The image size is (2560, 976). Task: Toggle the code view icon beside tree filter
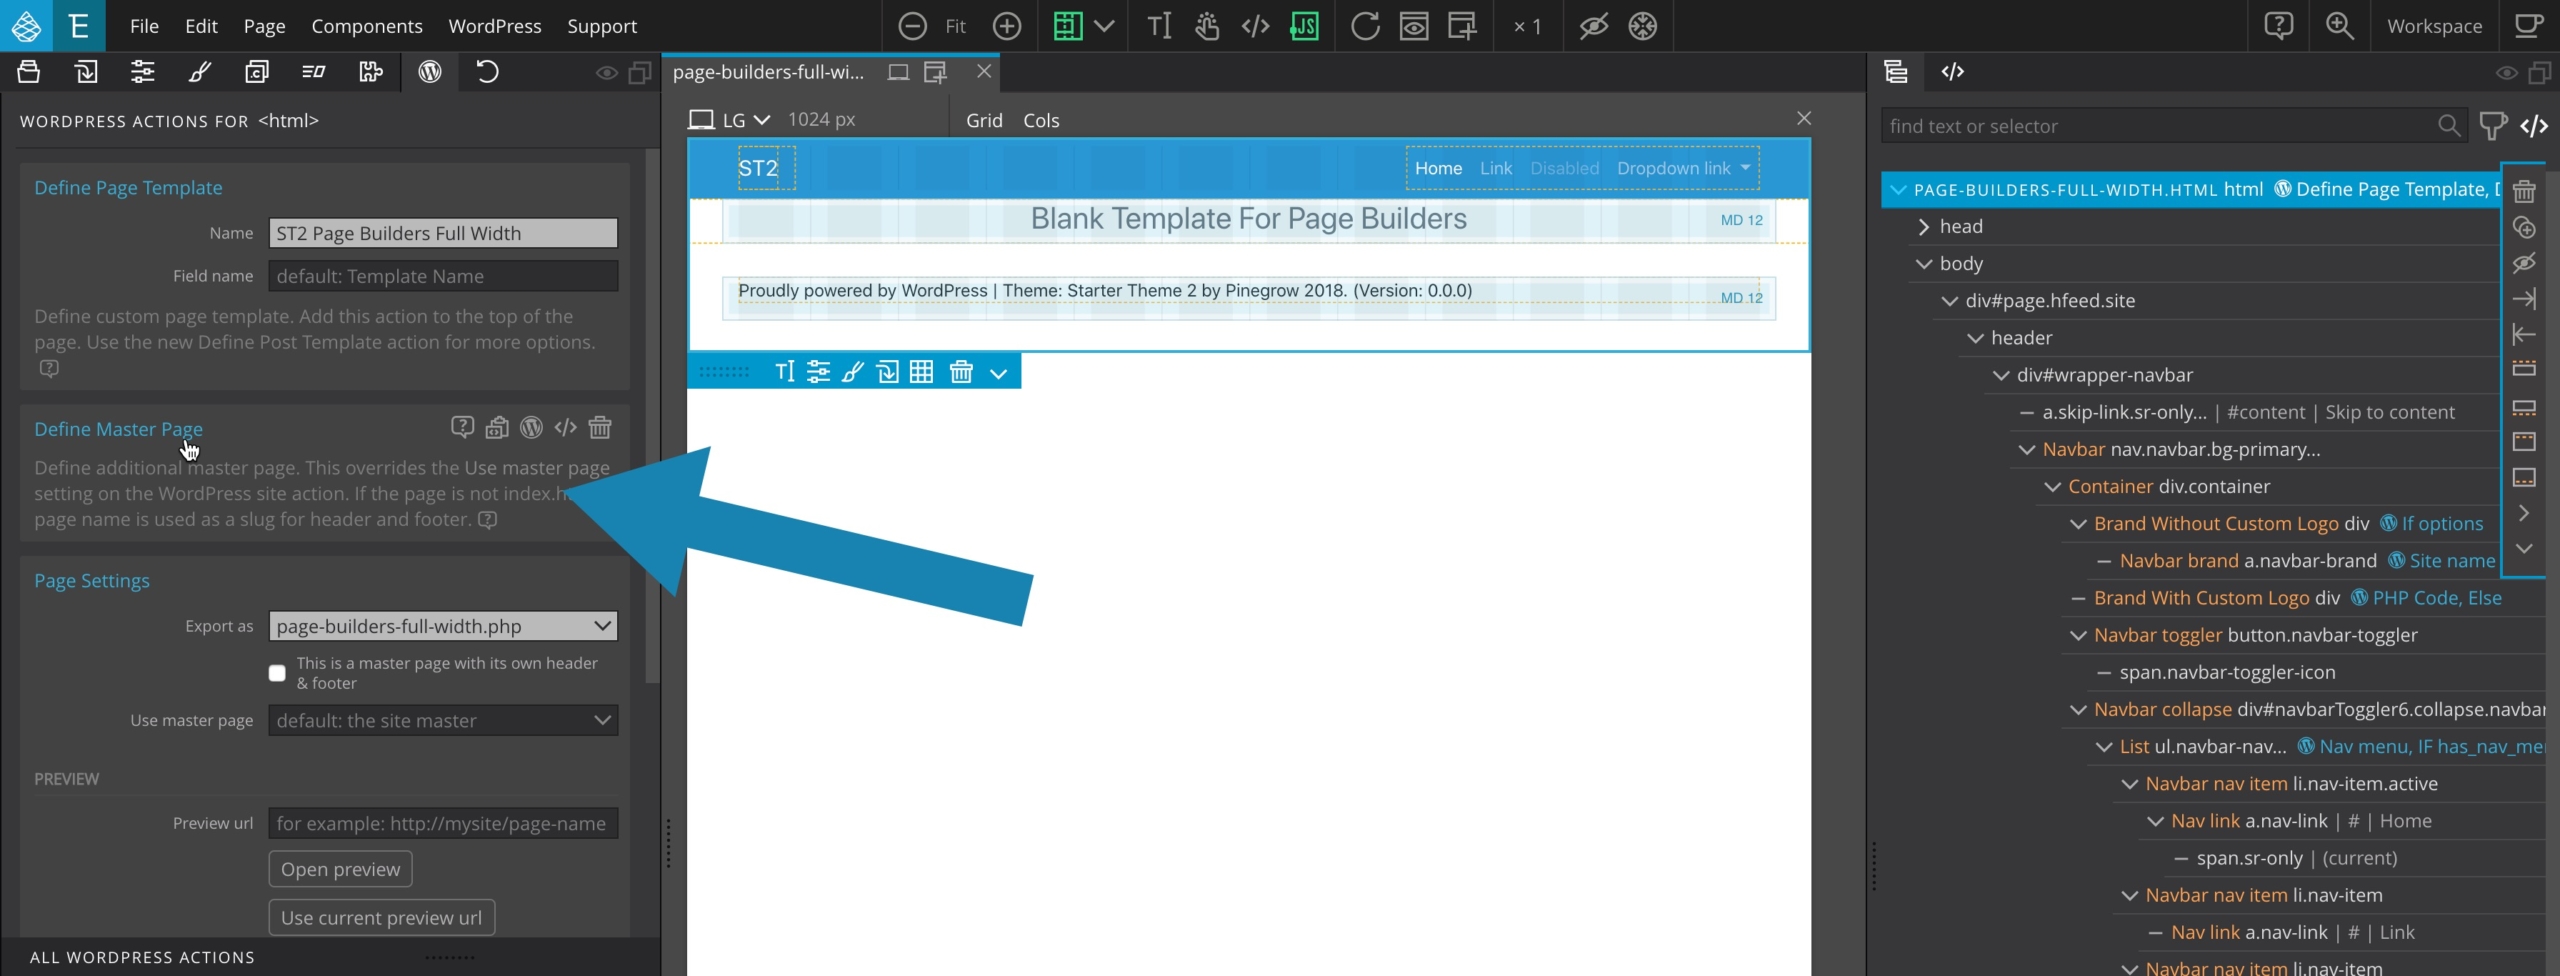[2534, 126]
